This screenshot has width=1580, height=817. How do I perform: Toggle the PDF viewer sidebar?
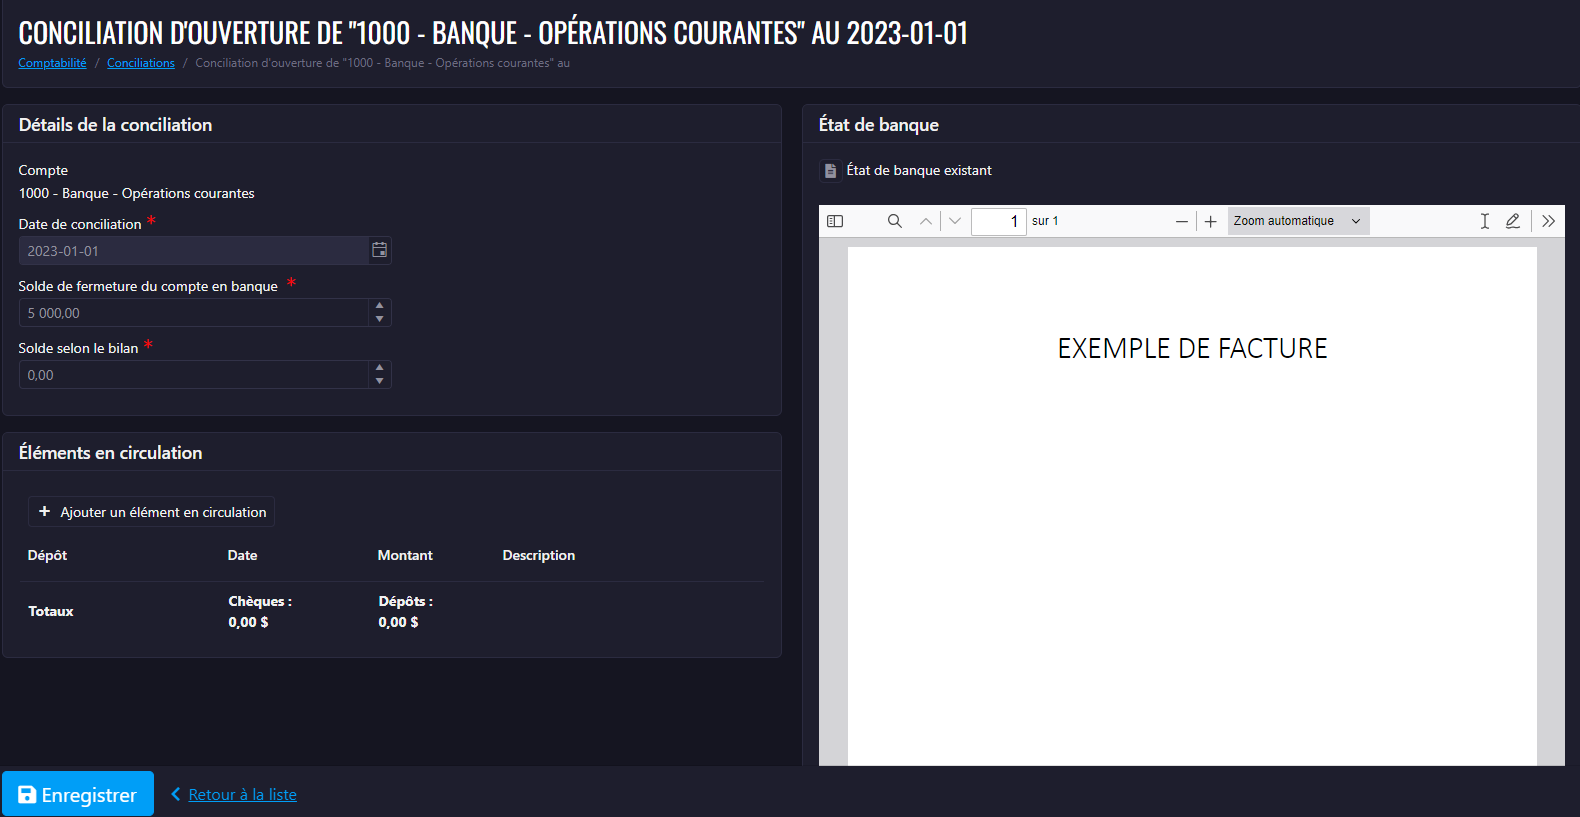tap(835, 221)
